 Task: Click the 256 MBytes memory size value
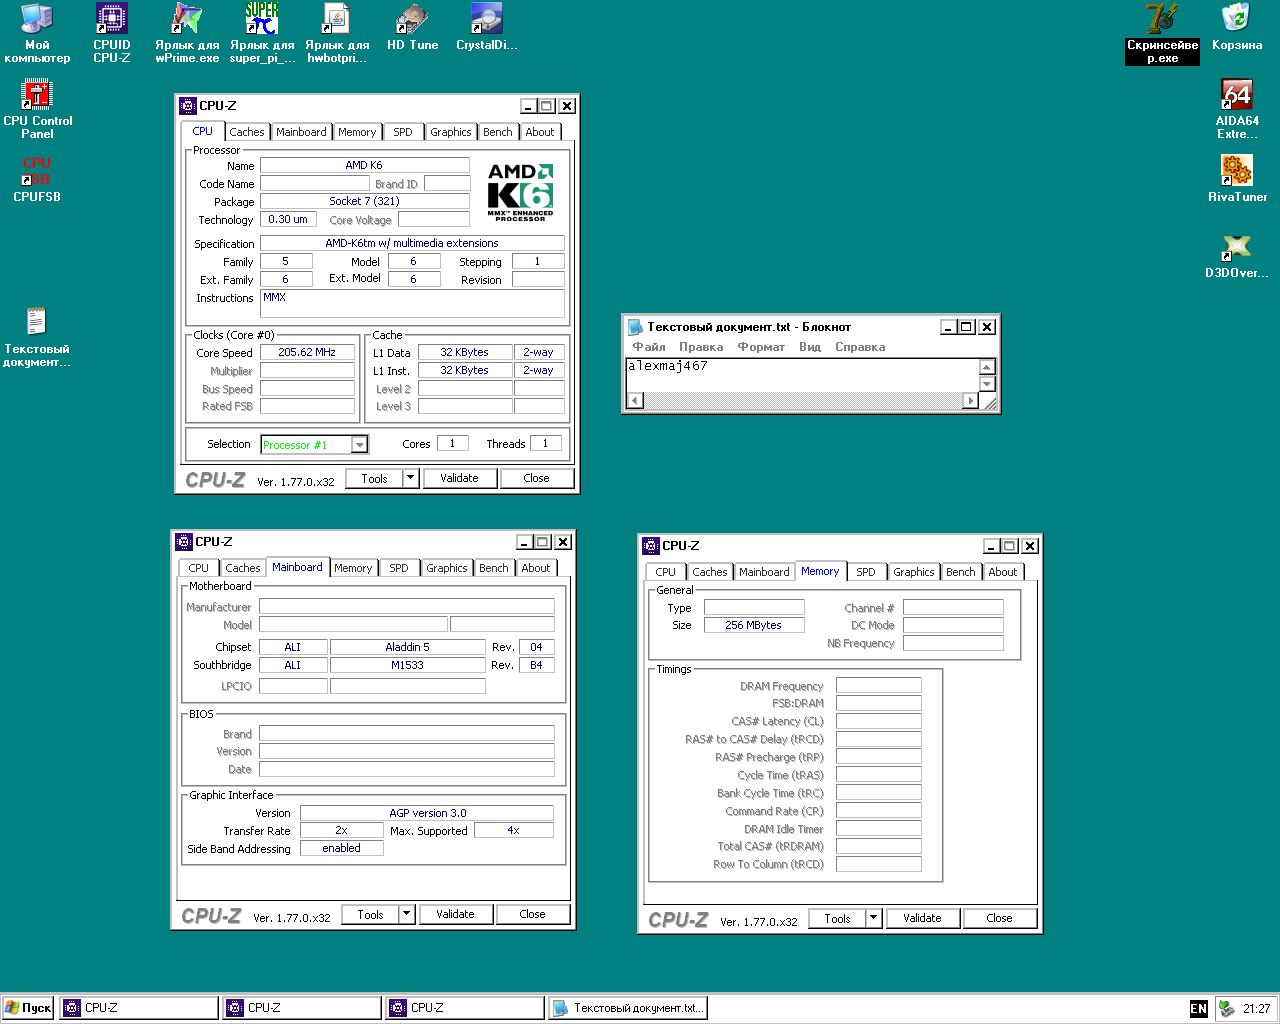[x=754, y=625]
